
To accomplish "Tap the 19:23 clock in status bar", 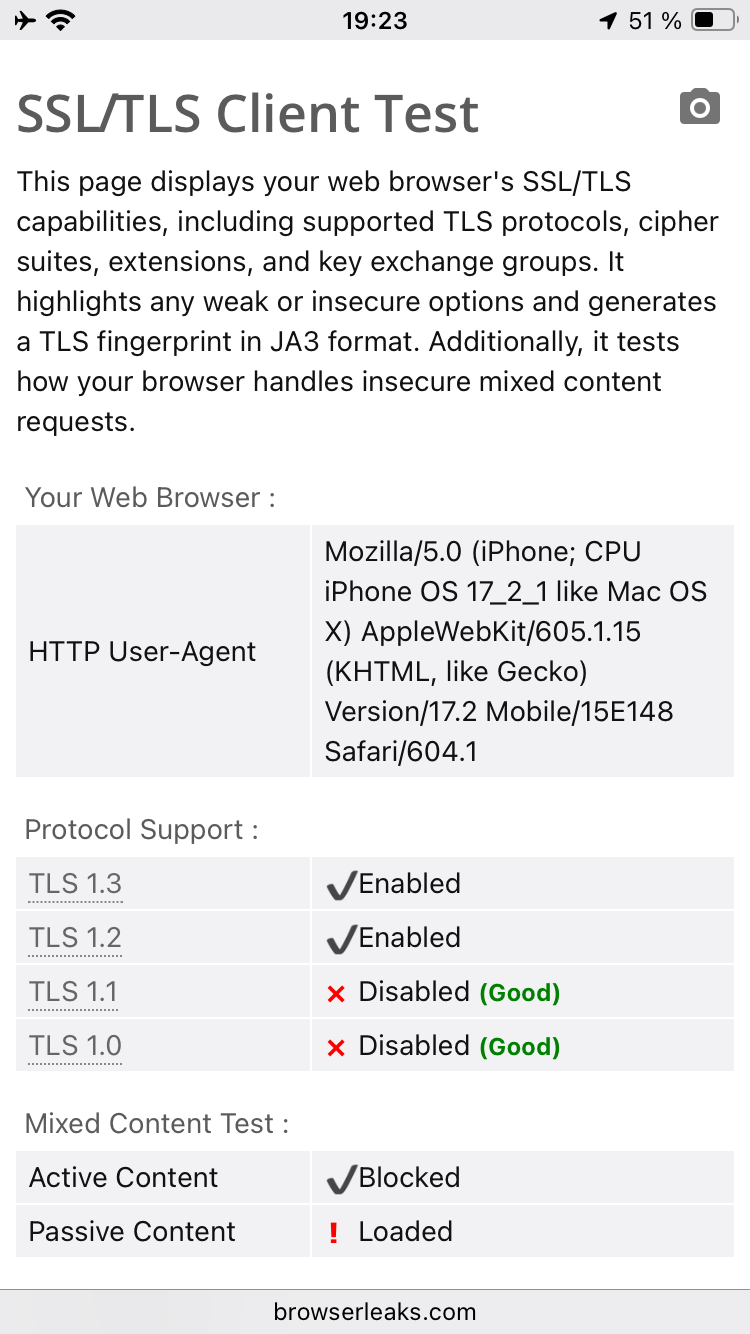I will point(375,20).
